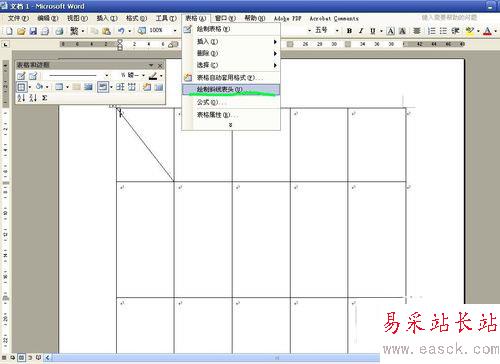This screenshot has width=500, height=364.
Task: Open the font size 五号 dropdown
Action: [x=337, y=31]
